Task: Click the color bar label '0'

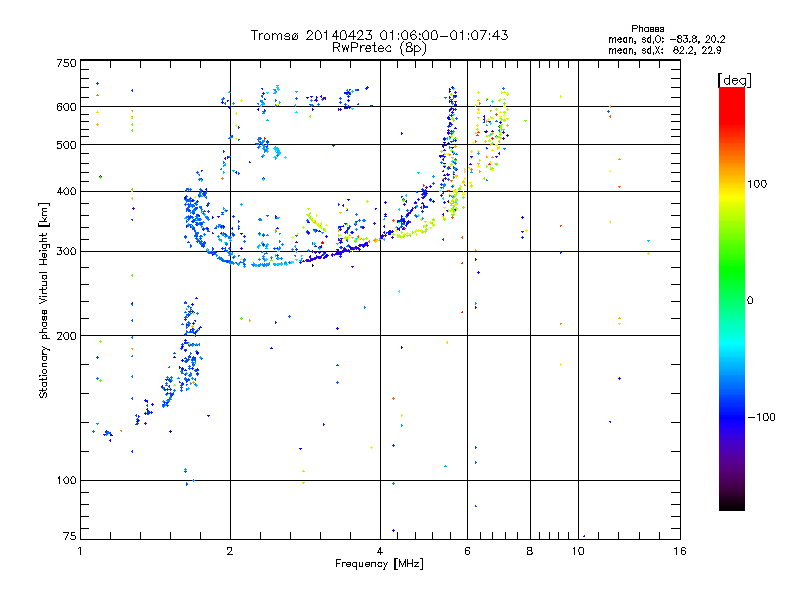Action: (x=750, y=300)
